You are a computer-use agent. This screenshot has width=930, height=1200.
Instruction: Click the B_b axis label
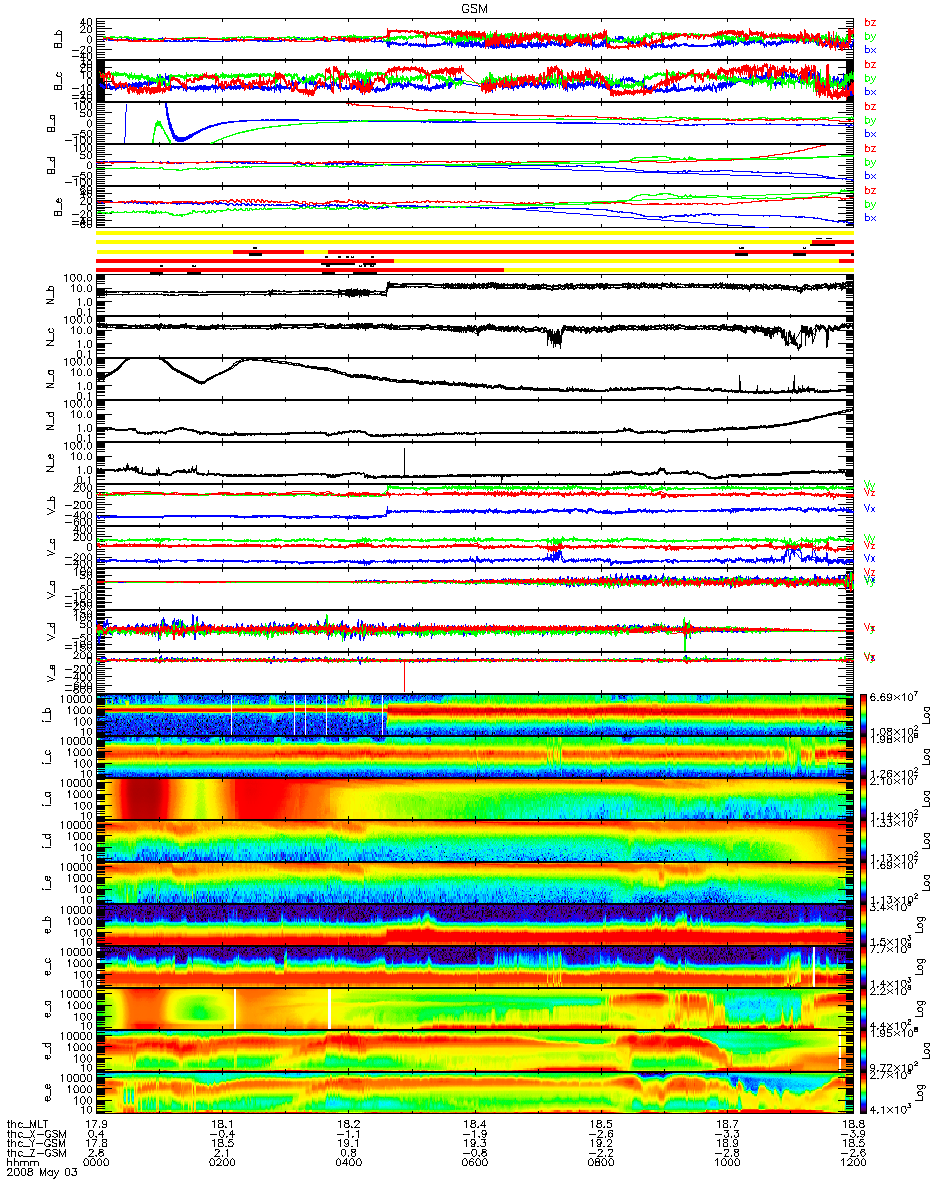click(x=58, y=38)
